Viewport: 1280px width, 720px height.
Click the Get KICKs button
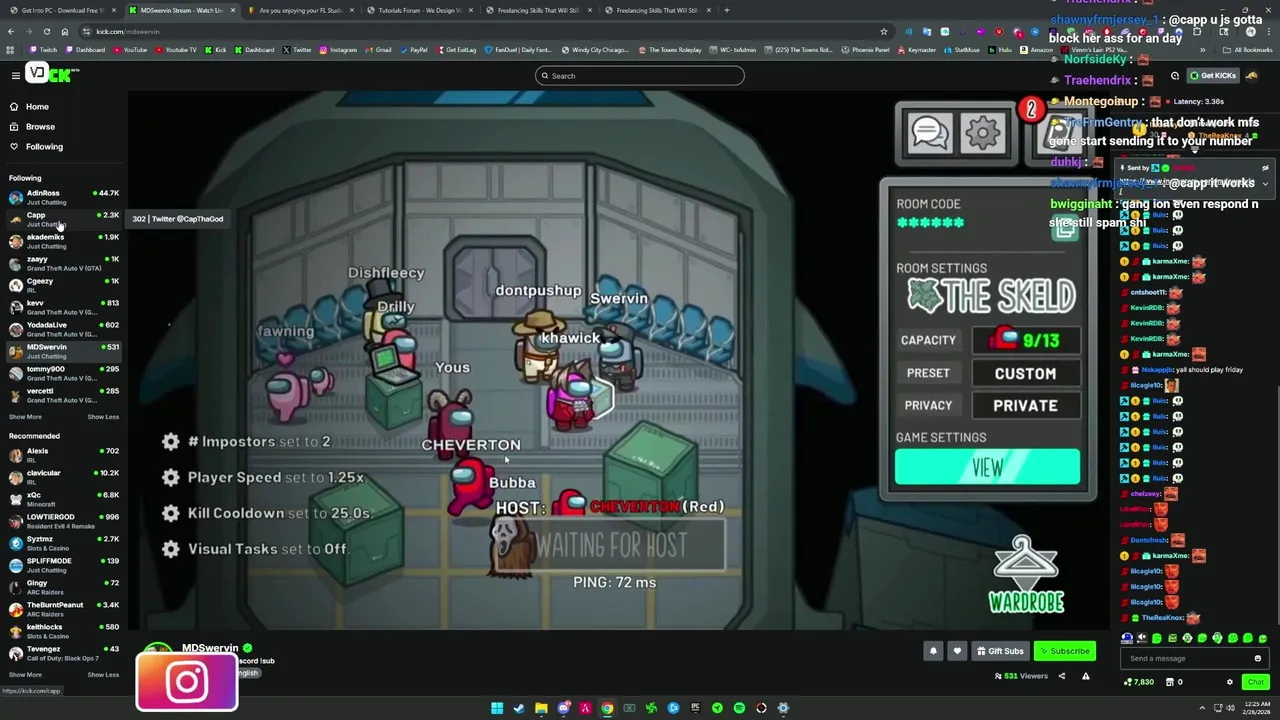[1212, 76]
